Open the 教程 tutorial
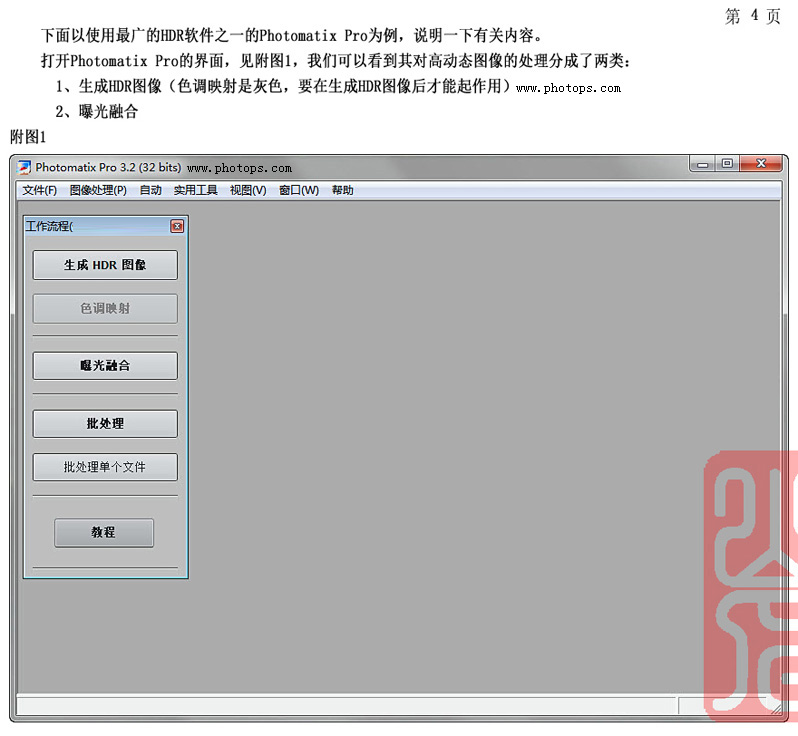The width and height of the screenshot is (798, 736). [x=104, y=532]
